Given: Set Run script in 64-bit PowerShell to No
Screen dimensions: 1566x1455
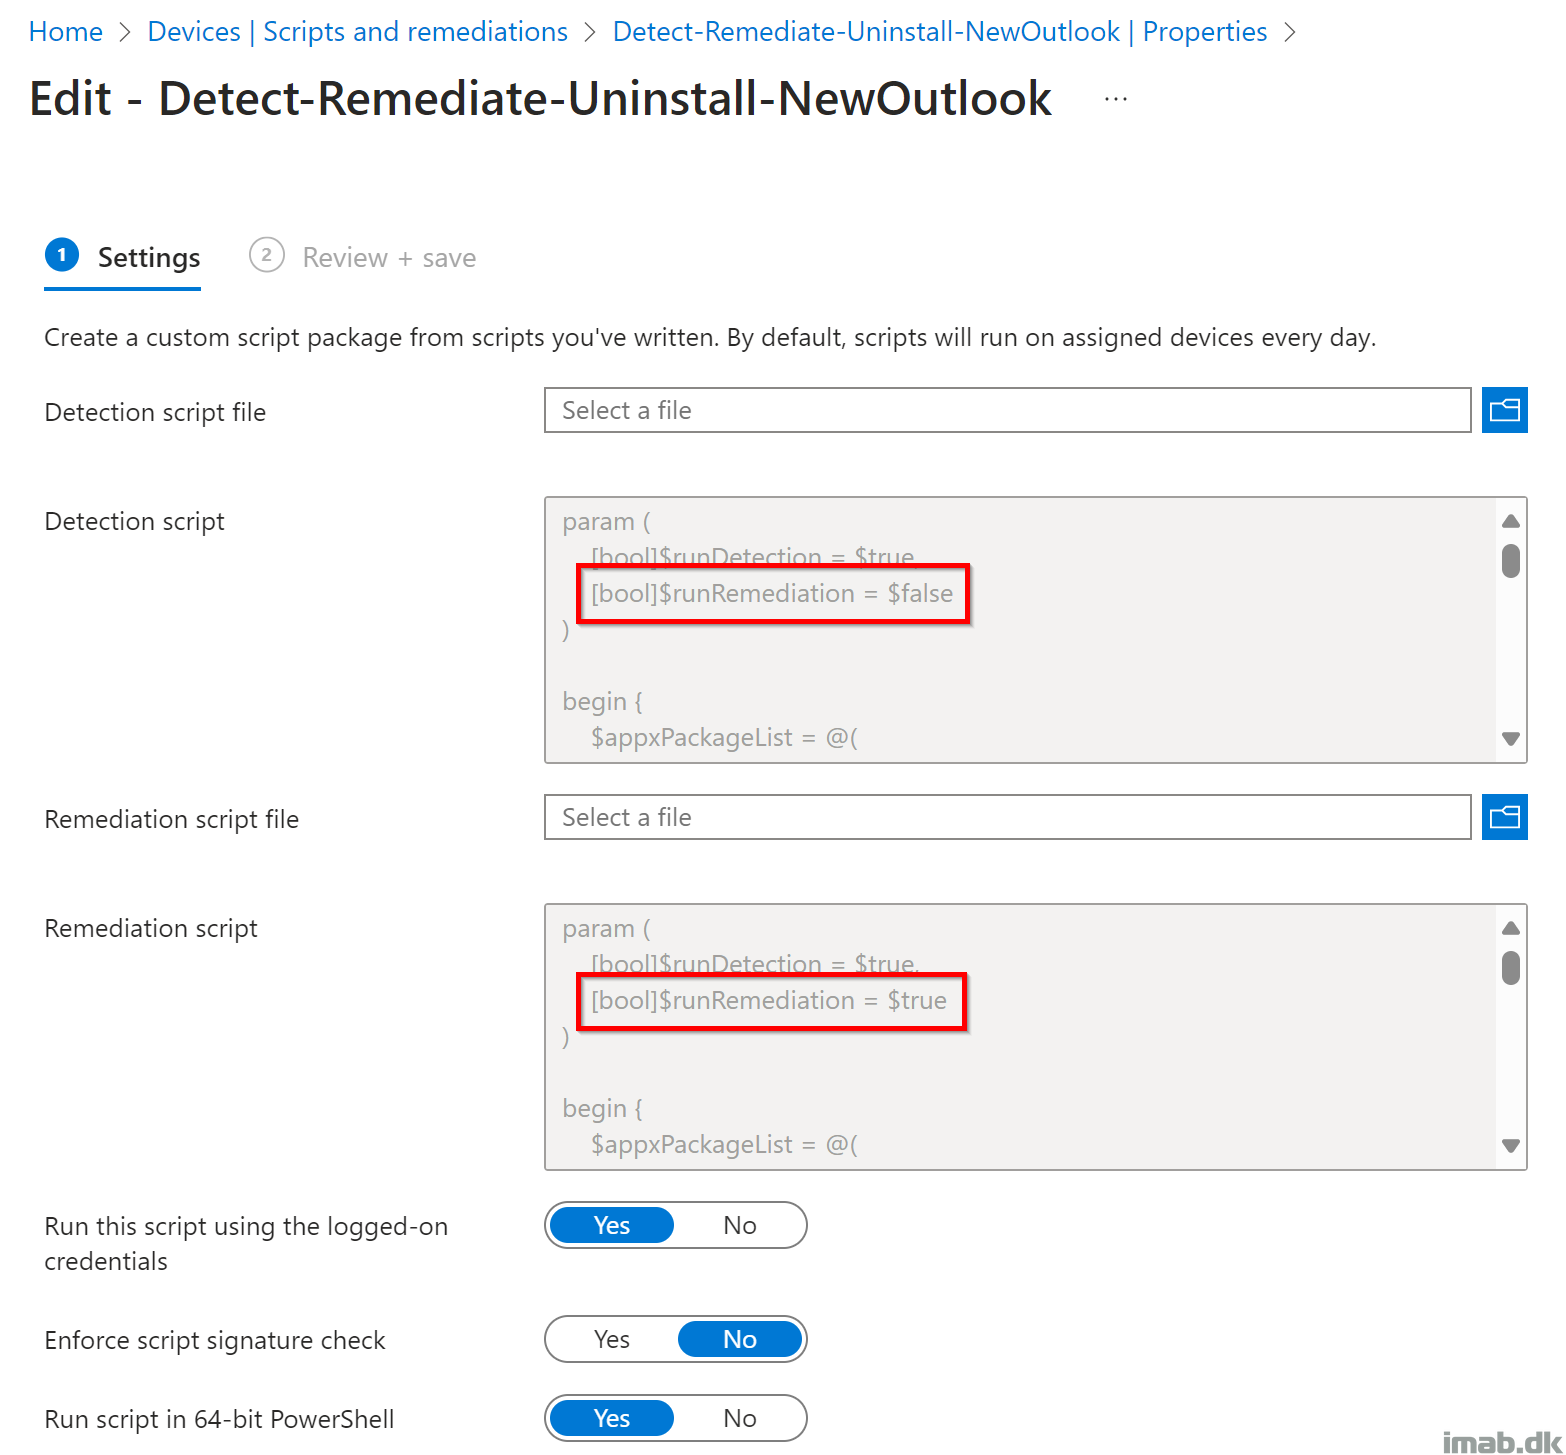Looking at the screenshot, I should (x=739, y=1418).
